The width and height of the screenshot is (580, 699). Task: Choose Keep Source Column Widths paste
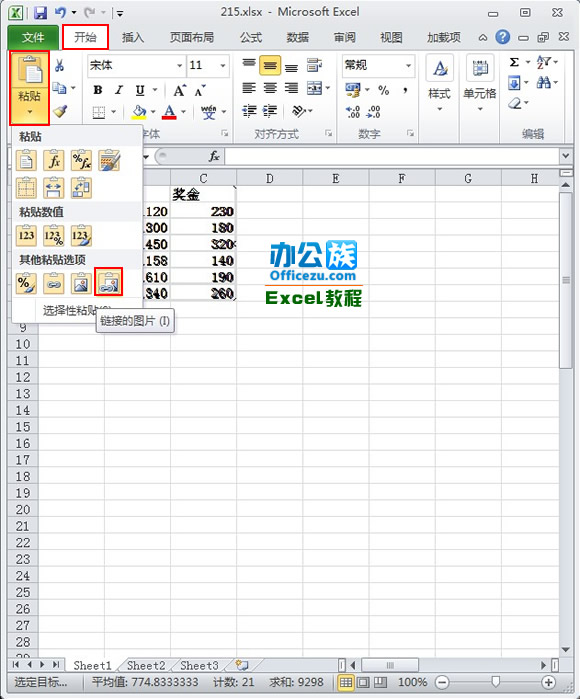pos(54,188)
